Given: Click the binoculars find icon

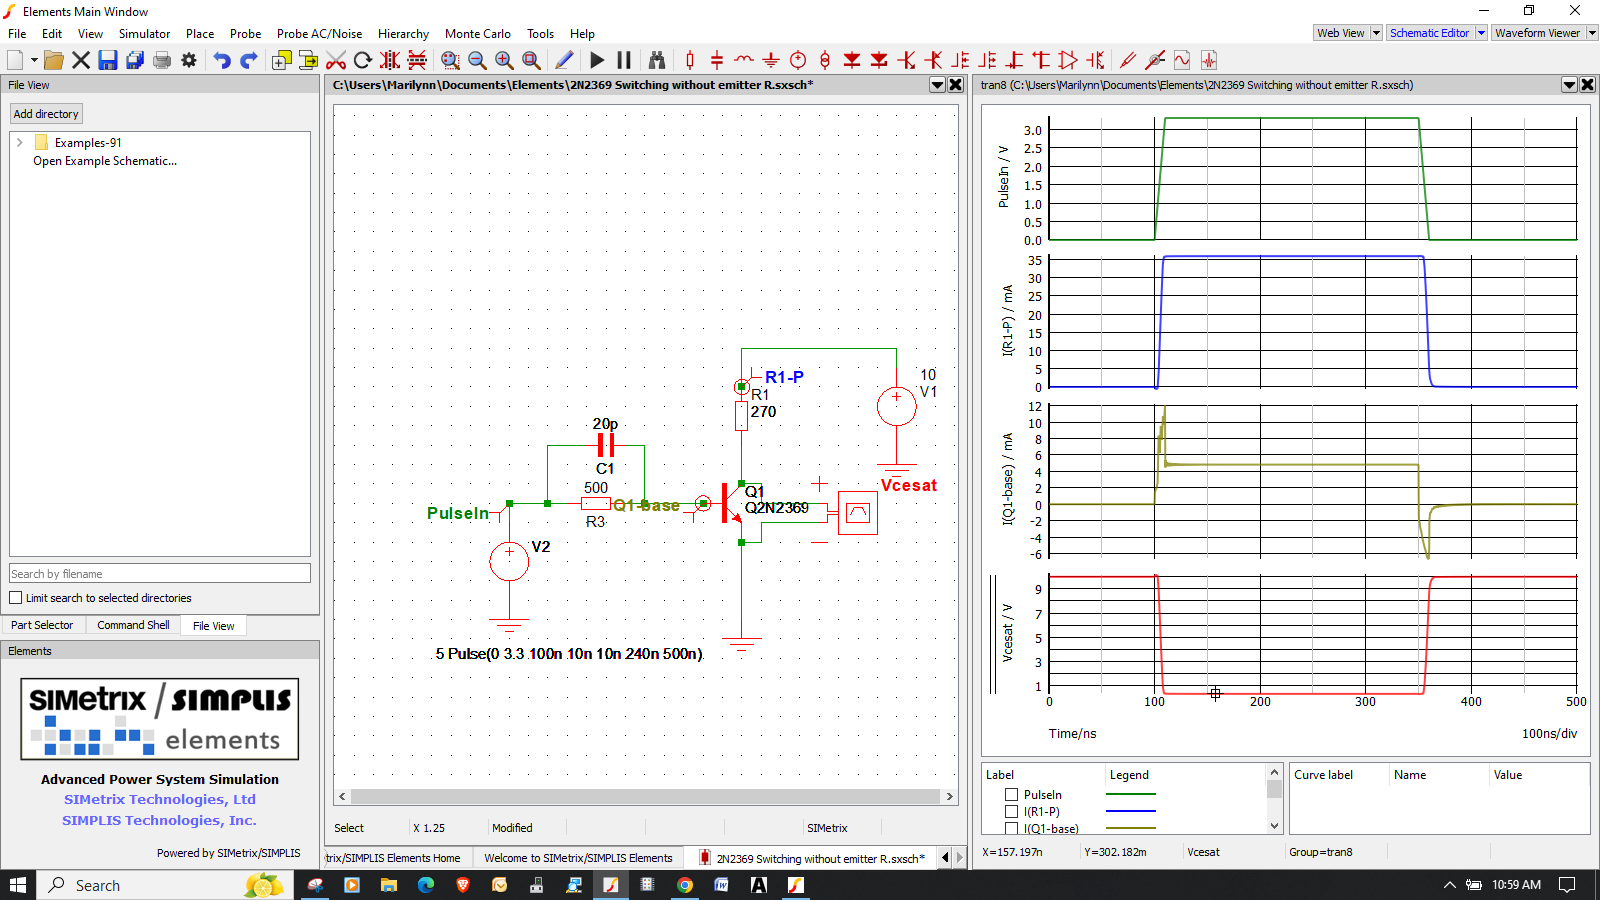Looking at the screenshot, I should pos(657,60).
